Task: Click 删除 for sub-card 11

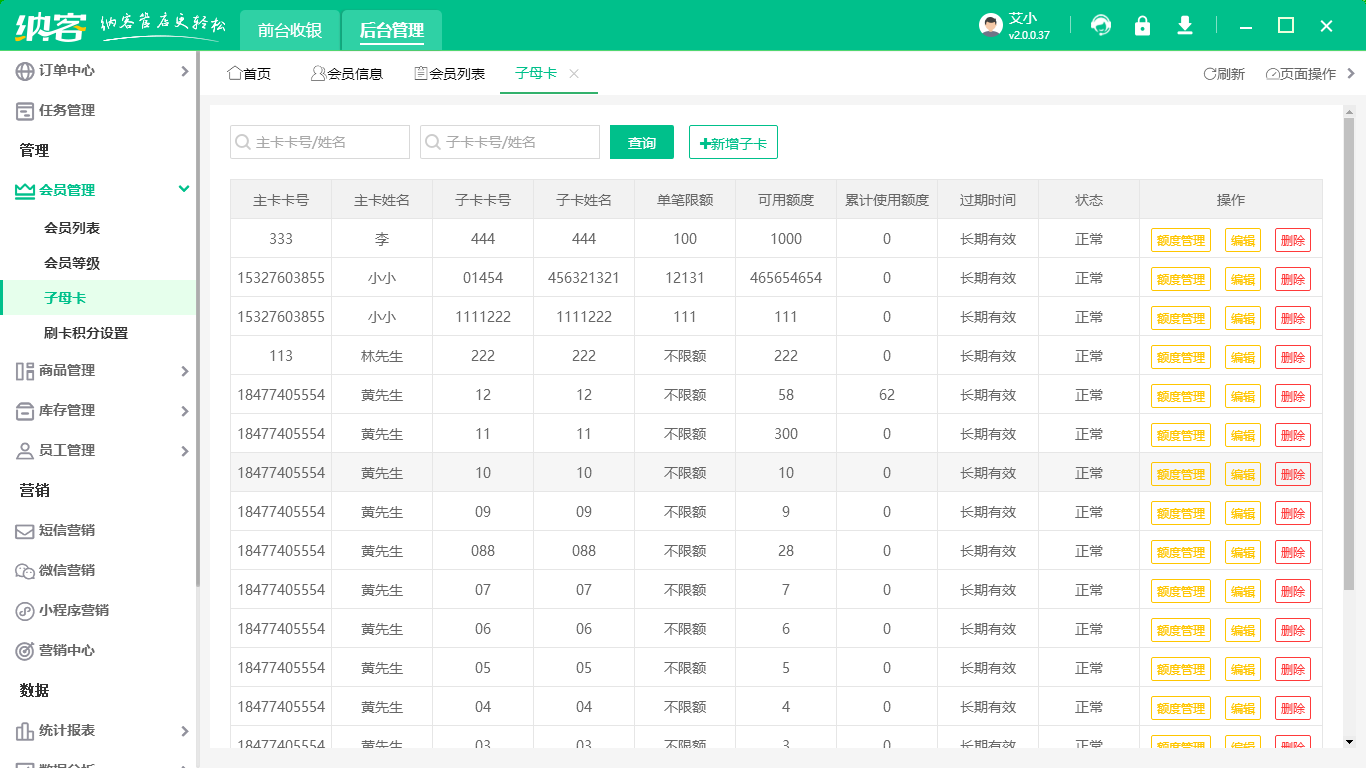Action: [x=1293, y=435]
